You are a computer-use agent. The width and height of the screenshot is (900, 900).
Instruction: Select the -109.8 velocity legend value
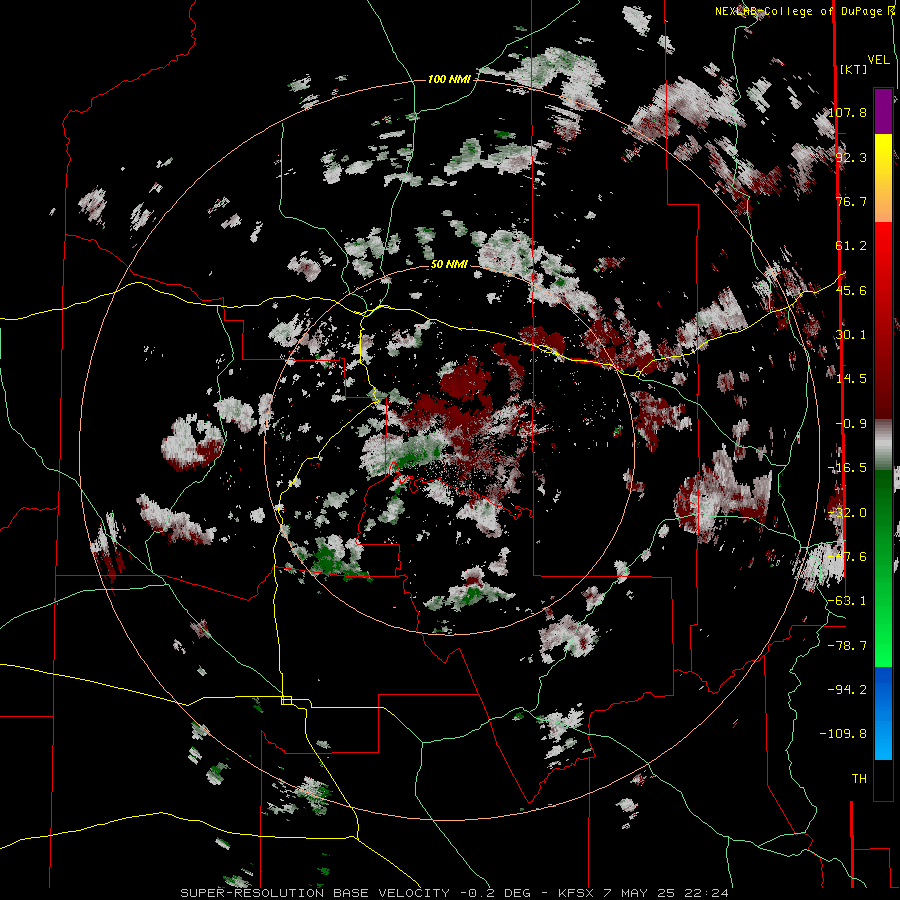click(843, 734)
